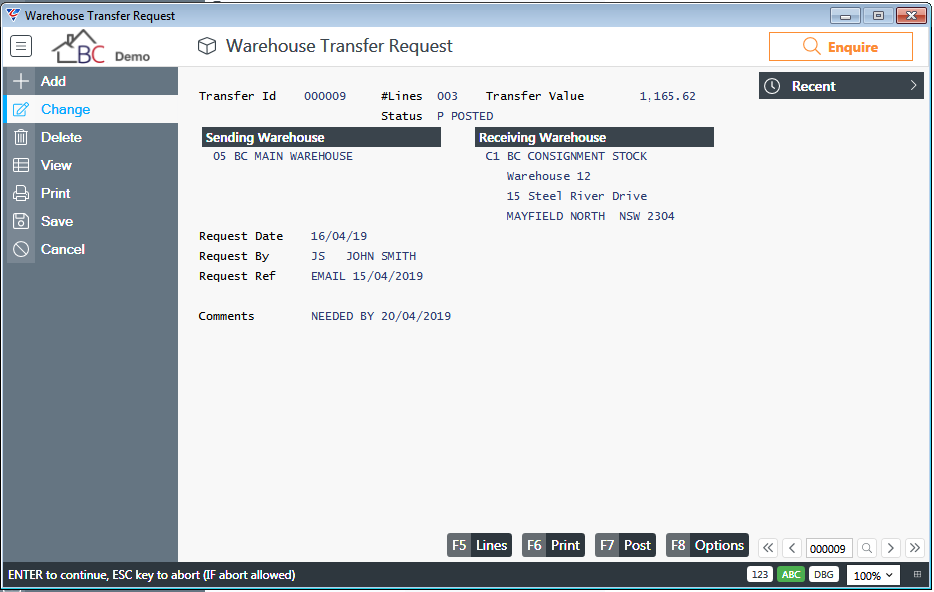934x592 pixels.
Task: Select the Change menu item
Action: click(x=91, y=109)
